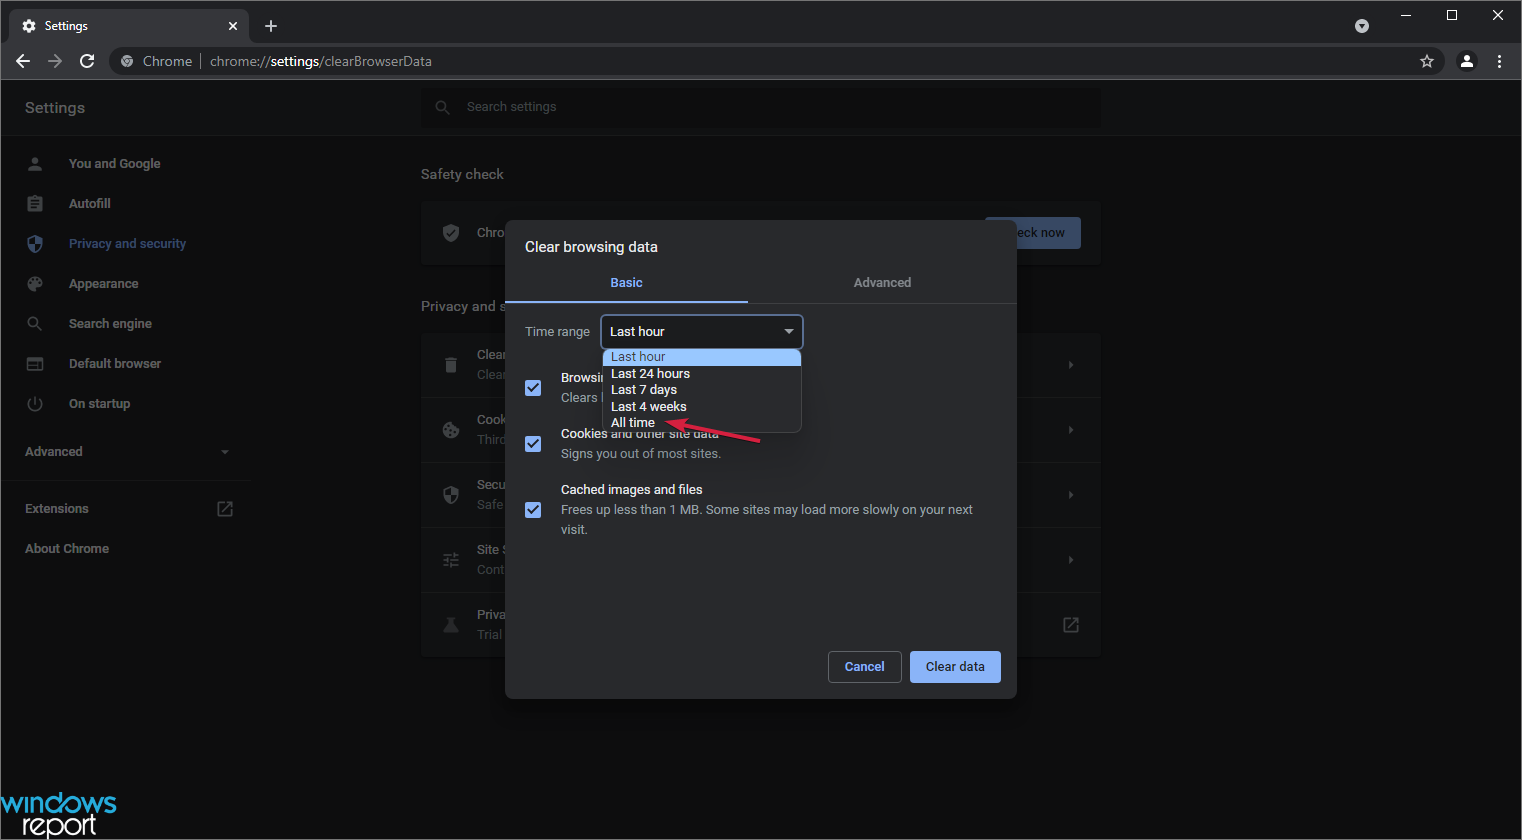The image size is (1522, 840).
Task: Click the external-link icon on Privacy Sandbox row
Action: coord(1071,625)
